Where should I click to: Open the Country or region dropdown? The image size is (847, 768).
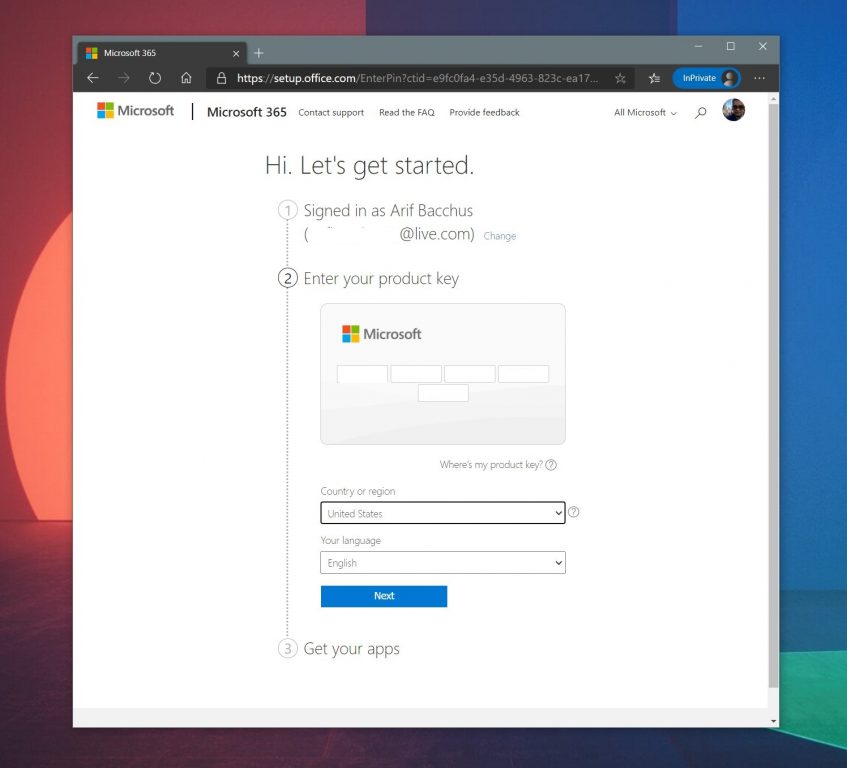[x=442, y=513]
